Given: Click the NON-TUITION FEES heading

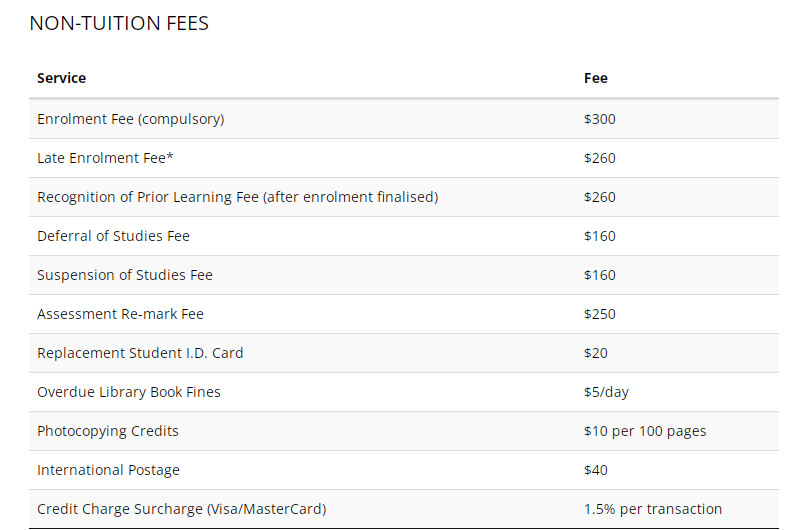Looking at the screenshot, I should (x=119, y=23).
